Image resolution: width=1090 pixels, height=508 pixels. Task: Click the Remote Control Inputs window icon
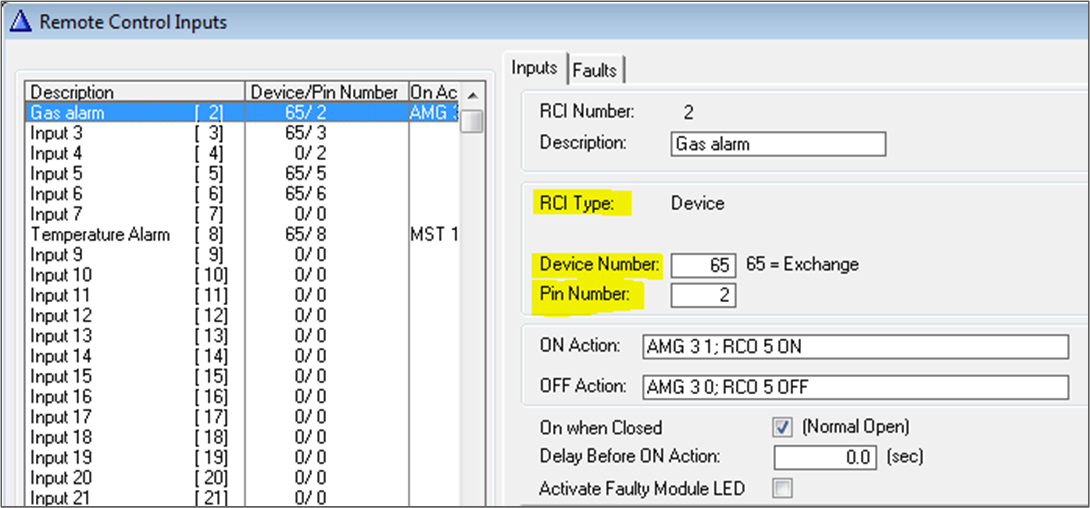click(20, 22)
